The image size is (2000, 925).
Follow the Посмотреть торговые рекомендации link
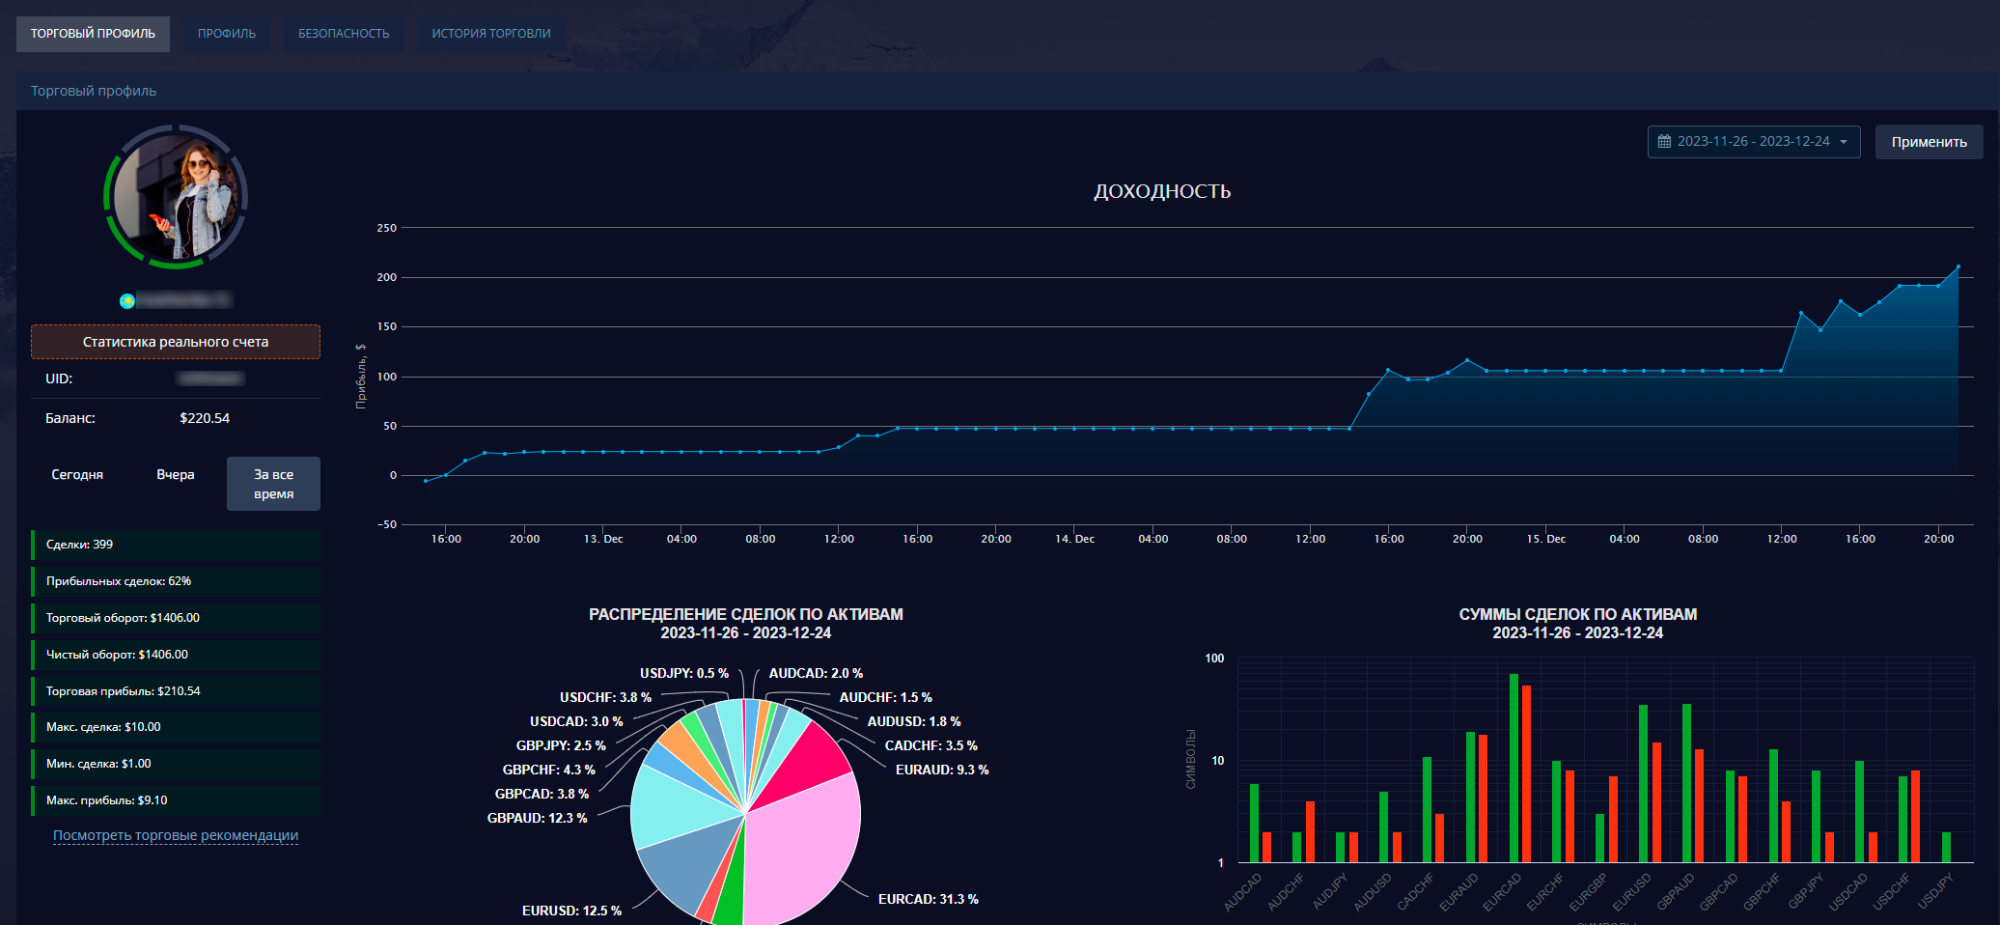coord(175,834)
